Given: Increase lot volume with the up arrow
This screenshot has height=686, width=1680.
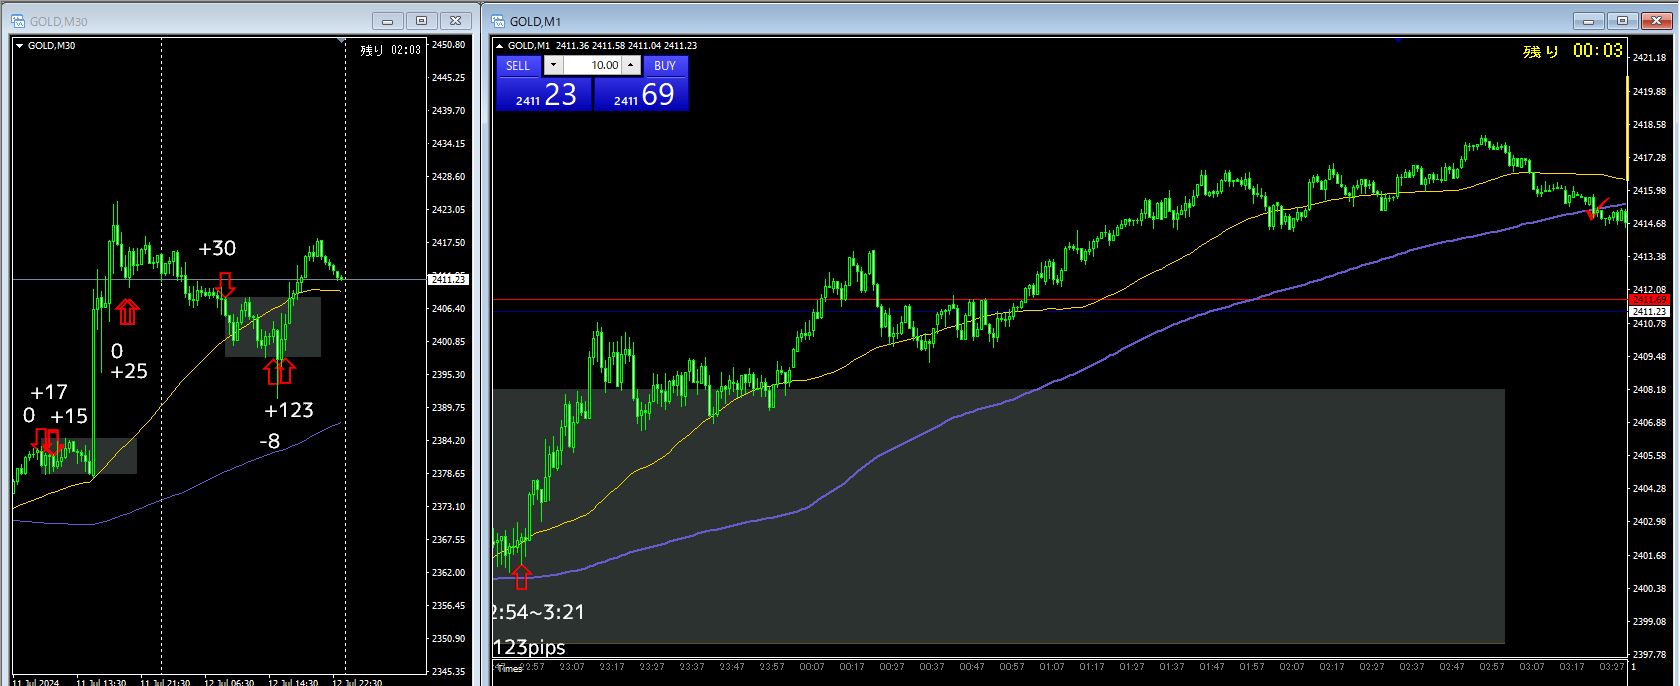Looking at the screenshot, I should (631, 65).
